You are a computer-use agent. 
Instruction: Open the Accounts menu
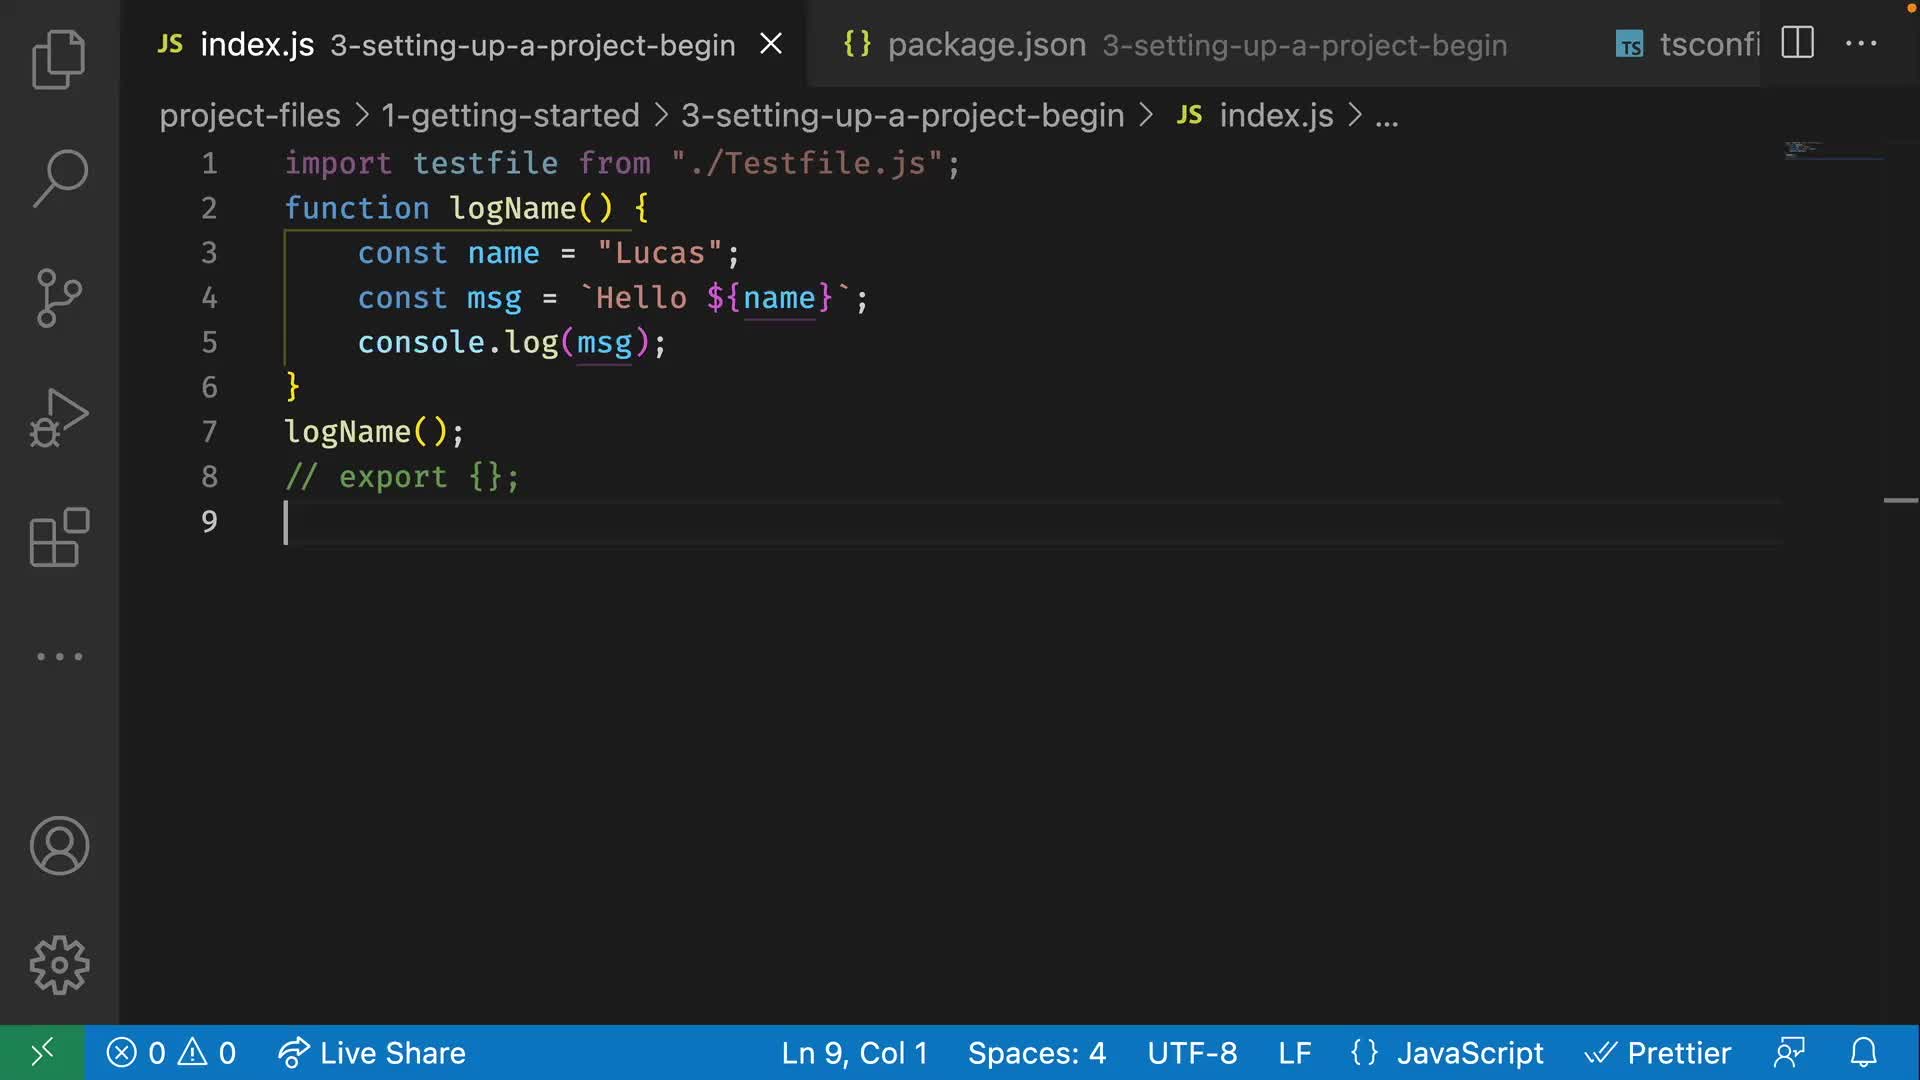click(x=59, y=846)
